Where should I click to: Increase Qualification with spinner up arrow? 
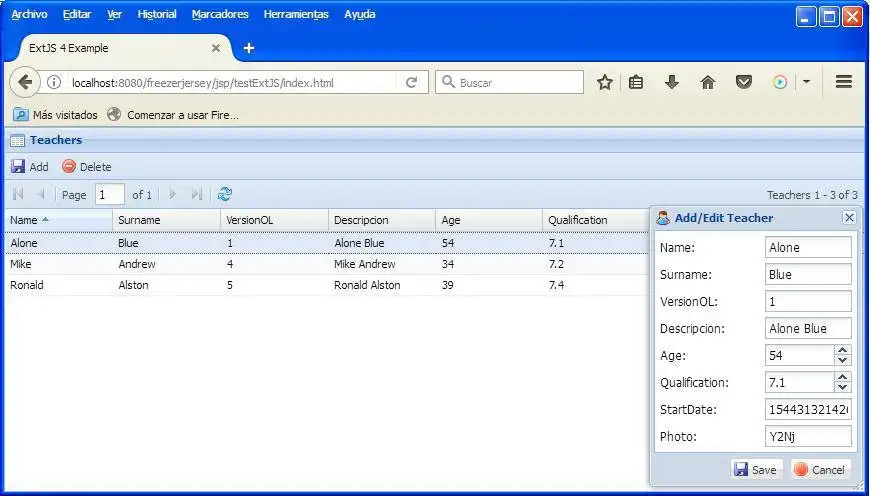(843, 377)
